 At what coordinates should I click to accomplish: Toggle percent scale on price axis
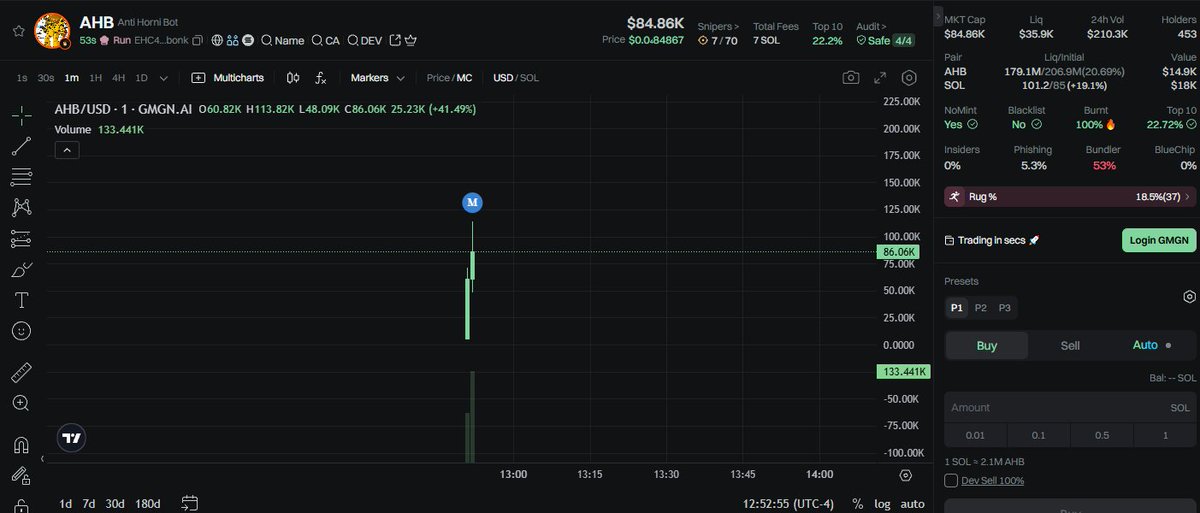click(858, 503)
